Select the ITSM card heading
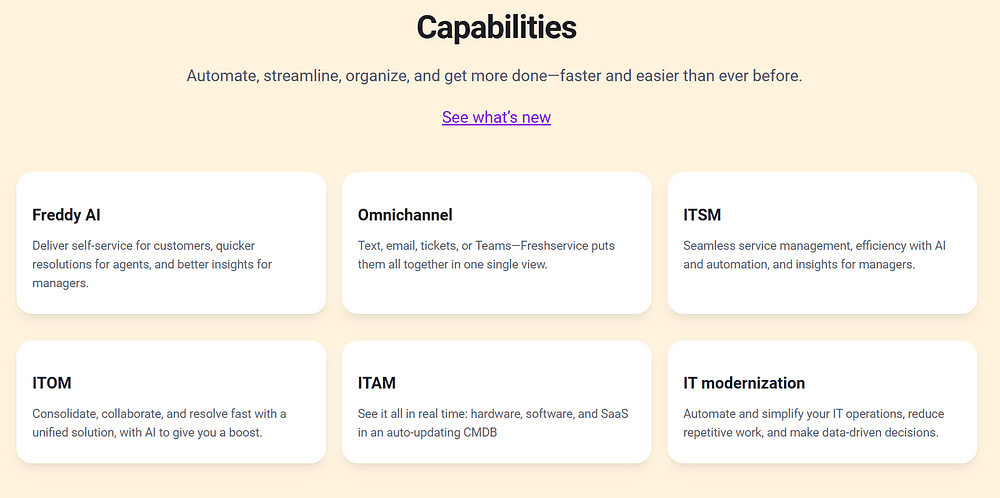This screenshot has width=1000, height=498. point(702,216)
